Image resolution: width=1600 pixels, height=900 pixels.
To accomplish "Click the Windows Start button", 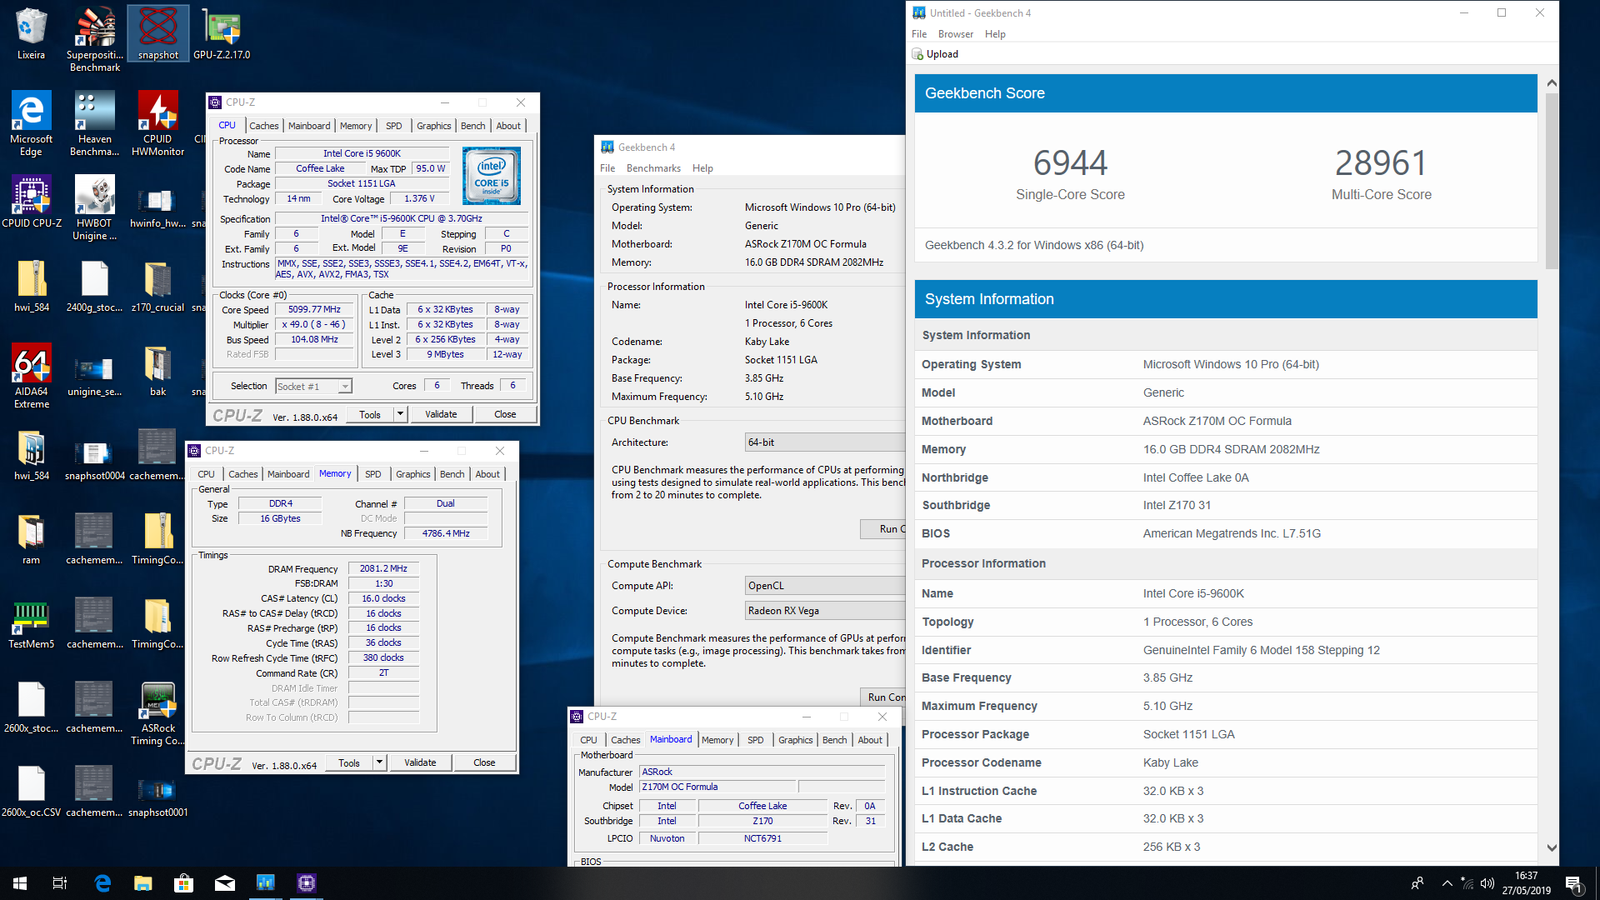I will tap(19, 883).
